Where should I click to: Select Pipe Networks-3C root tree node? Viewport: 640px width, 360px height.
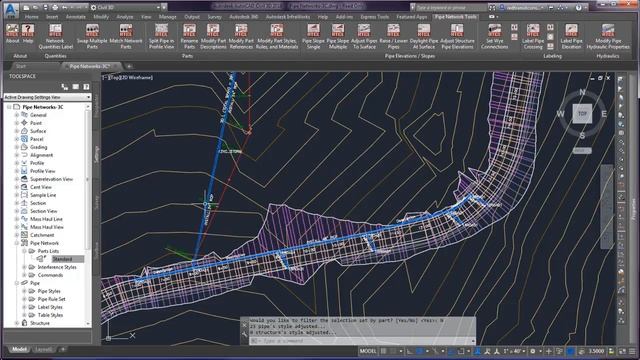43,107
